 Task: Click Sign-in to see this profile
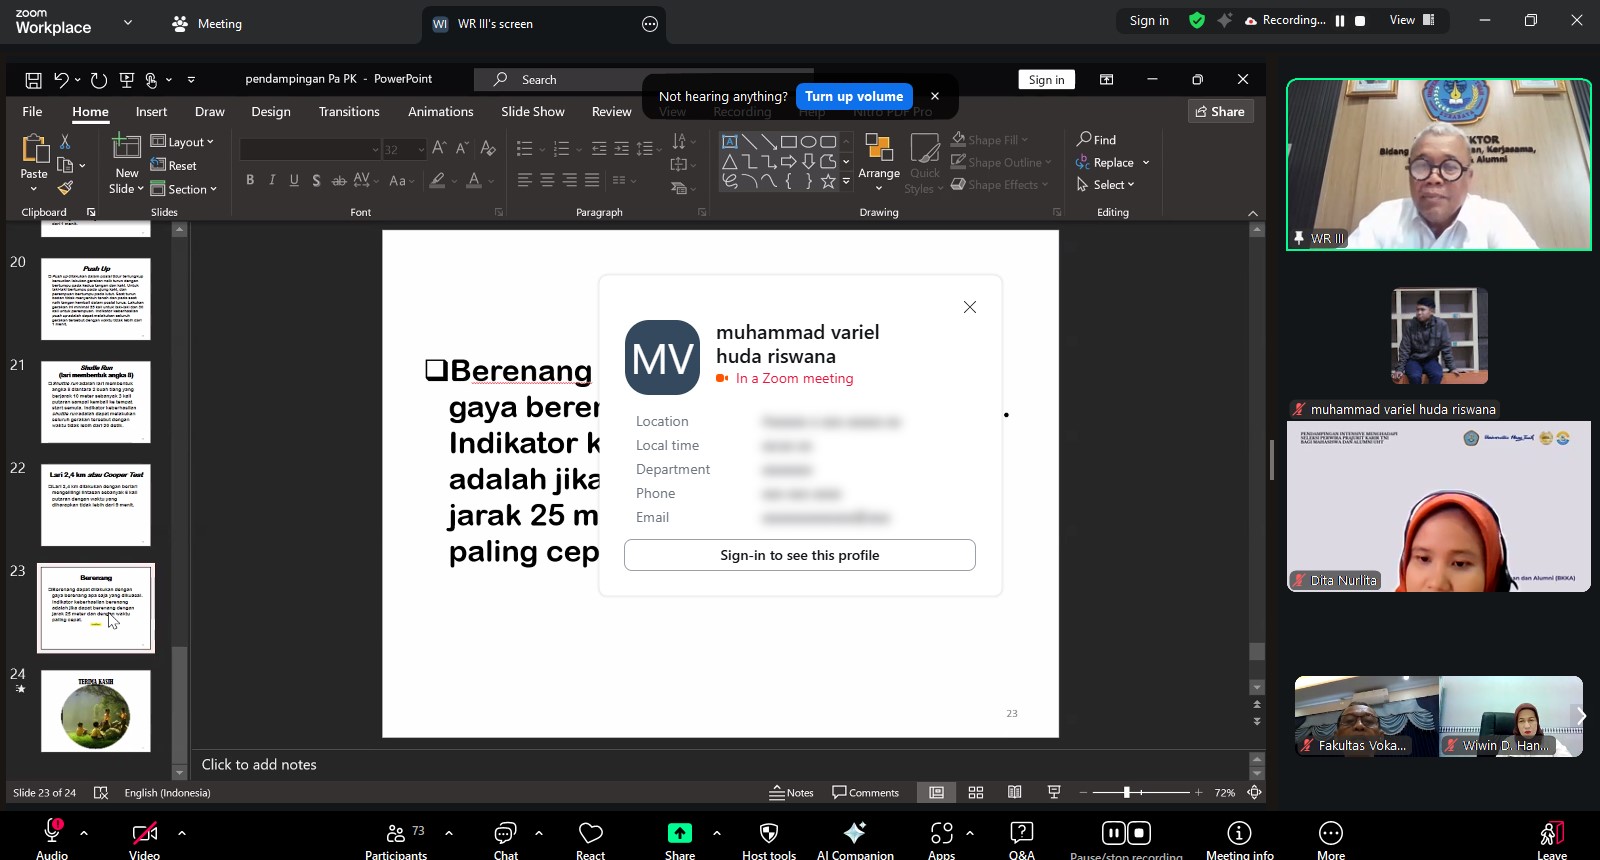click(x=799, y=555)
